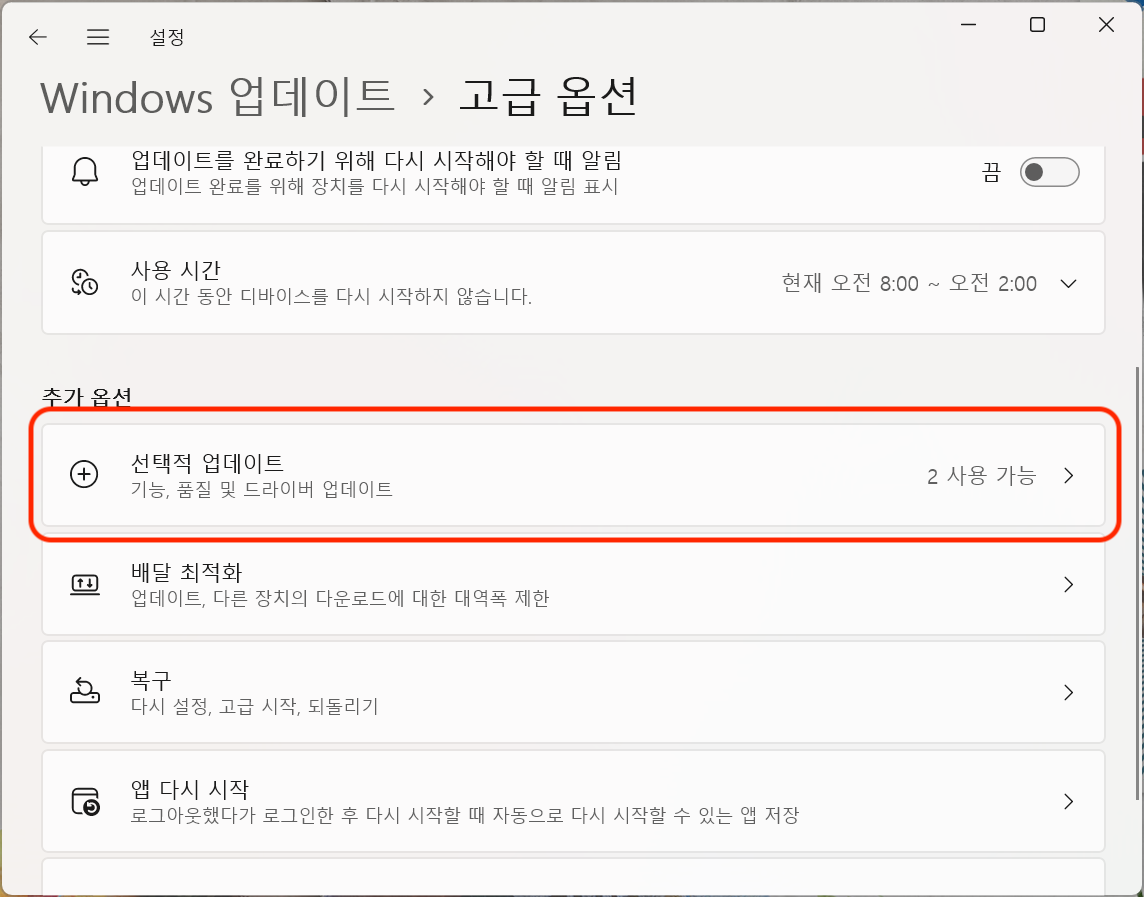Close the Settings window
1144x897 pixels.
pyautogui.click(x=1106, y=25)
